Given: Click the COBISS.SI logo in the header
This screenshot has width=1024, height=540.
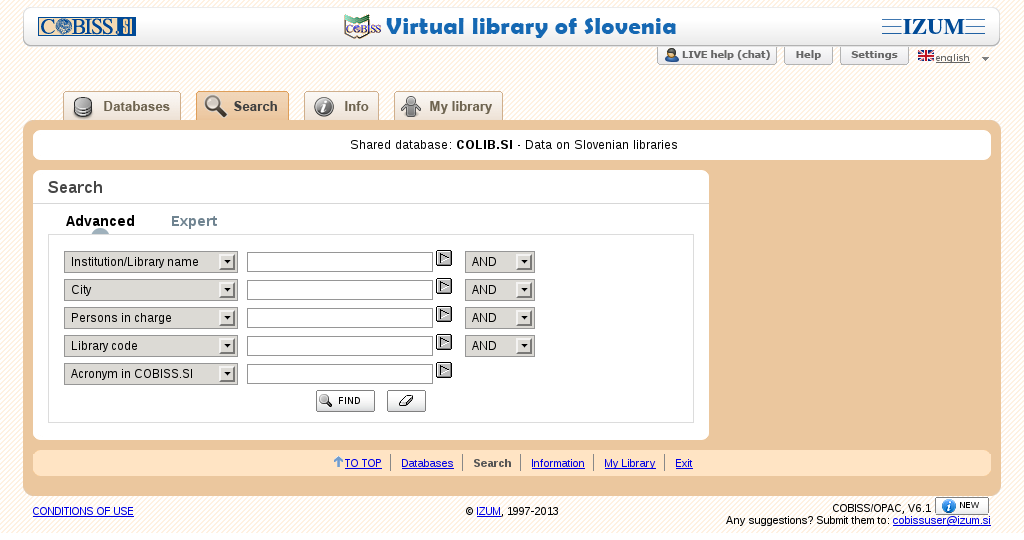Looking at the screenshot, I should [87, 27].
